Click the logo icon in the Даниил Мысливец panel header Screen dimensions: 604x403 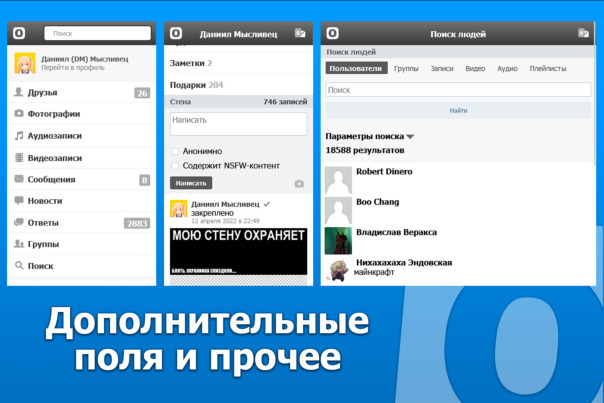pyautogui.click(x=176, y=33)
